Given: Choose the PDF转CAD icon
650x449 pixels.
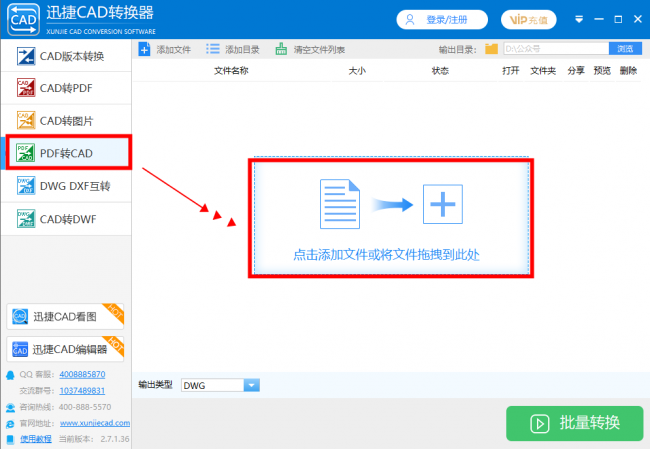Looking at the screenshot, I should (x=25, y=153).
